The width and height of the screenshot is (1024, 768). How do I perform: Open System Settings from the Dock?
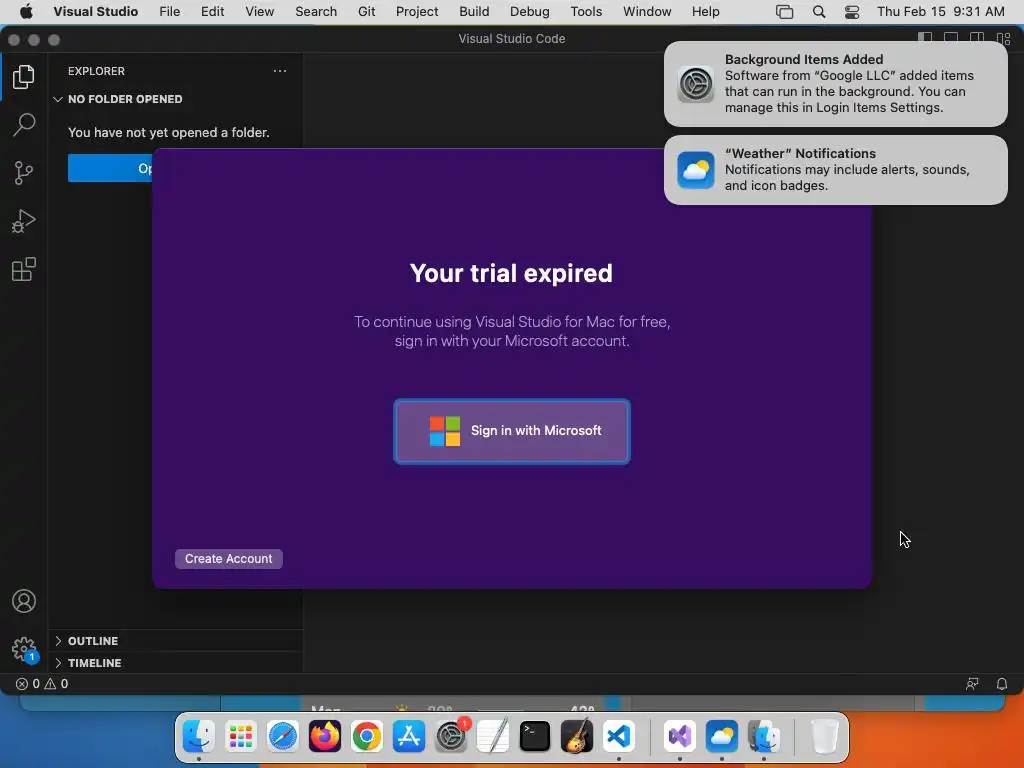[x=451, y=737]
